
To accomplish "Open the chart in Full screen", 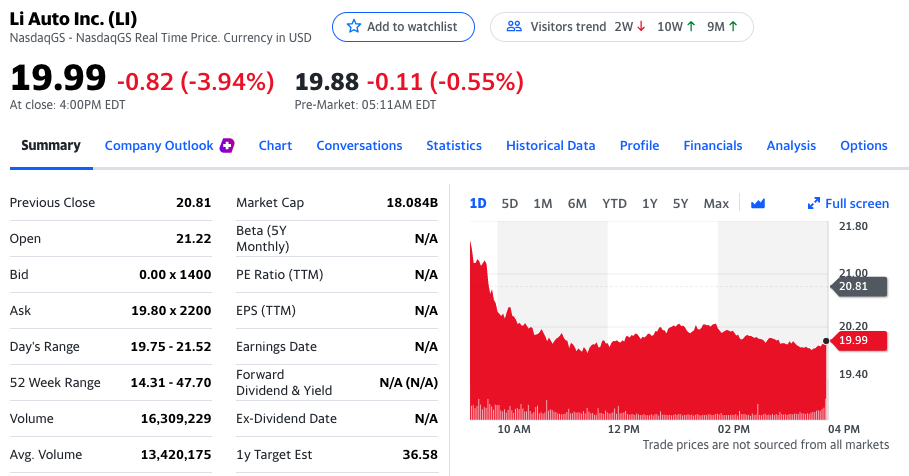I will [856, 204].
